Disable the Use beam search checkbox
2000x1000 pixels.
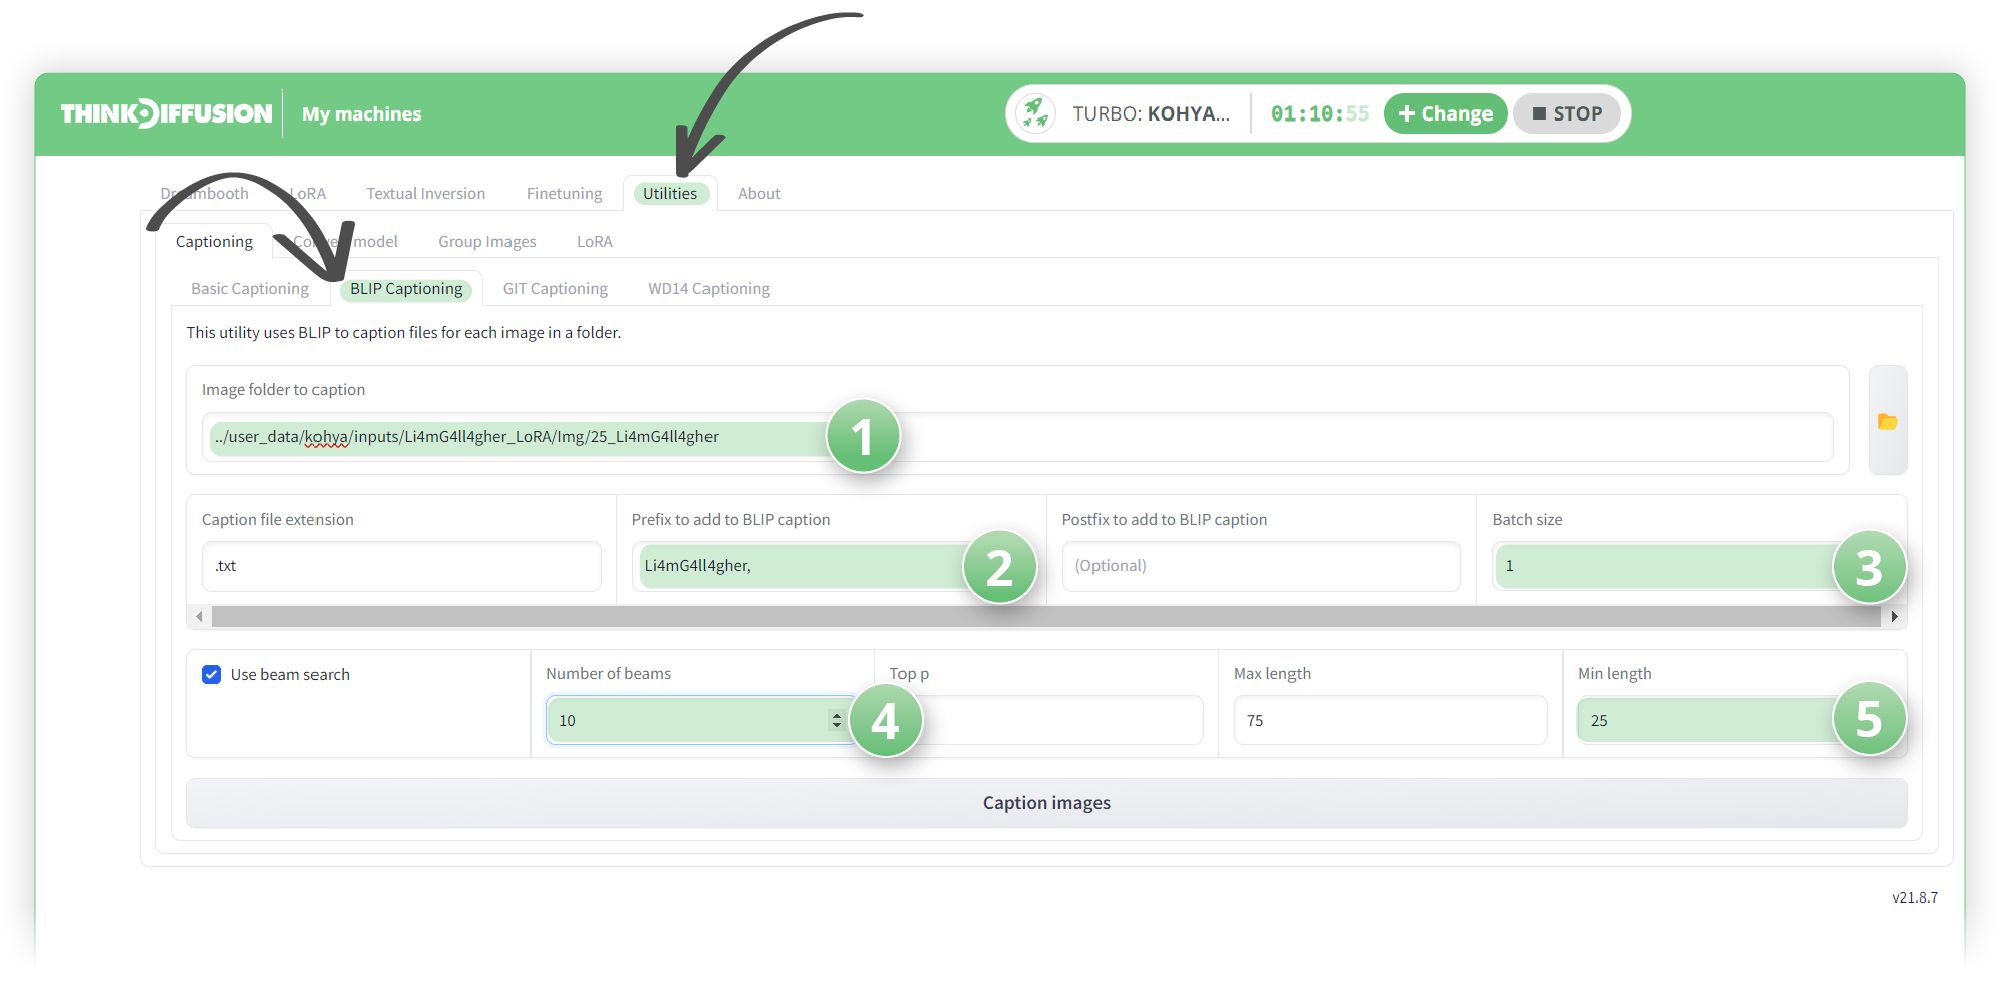click(210, 674)
